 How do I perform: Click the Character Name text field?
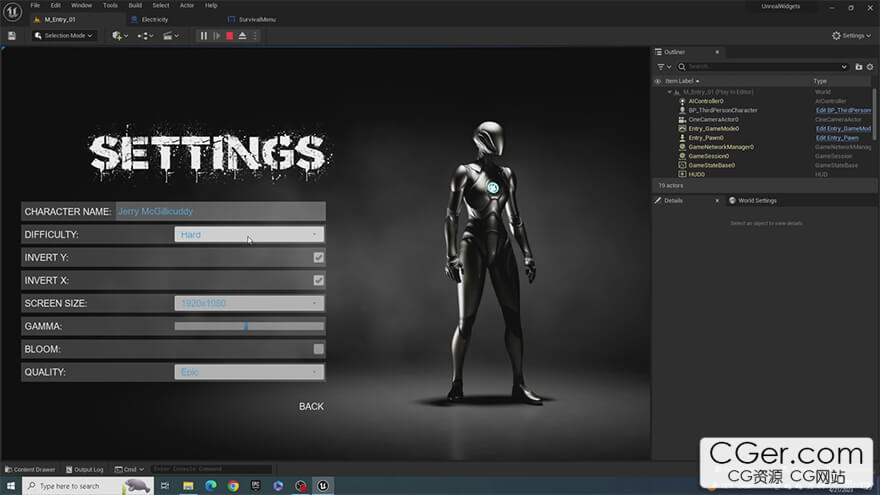220,212
